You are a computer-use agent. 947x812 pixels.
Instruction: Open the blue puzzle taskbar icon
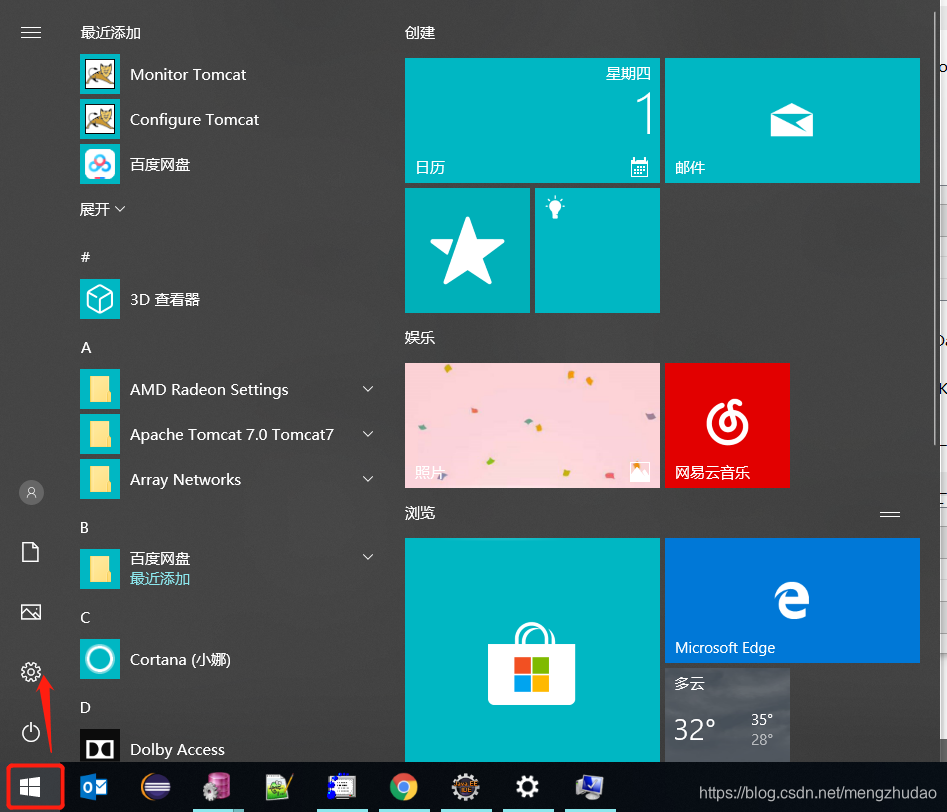(x=341, y=787)
